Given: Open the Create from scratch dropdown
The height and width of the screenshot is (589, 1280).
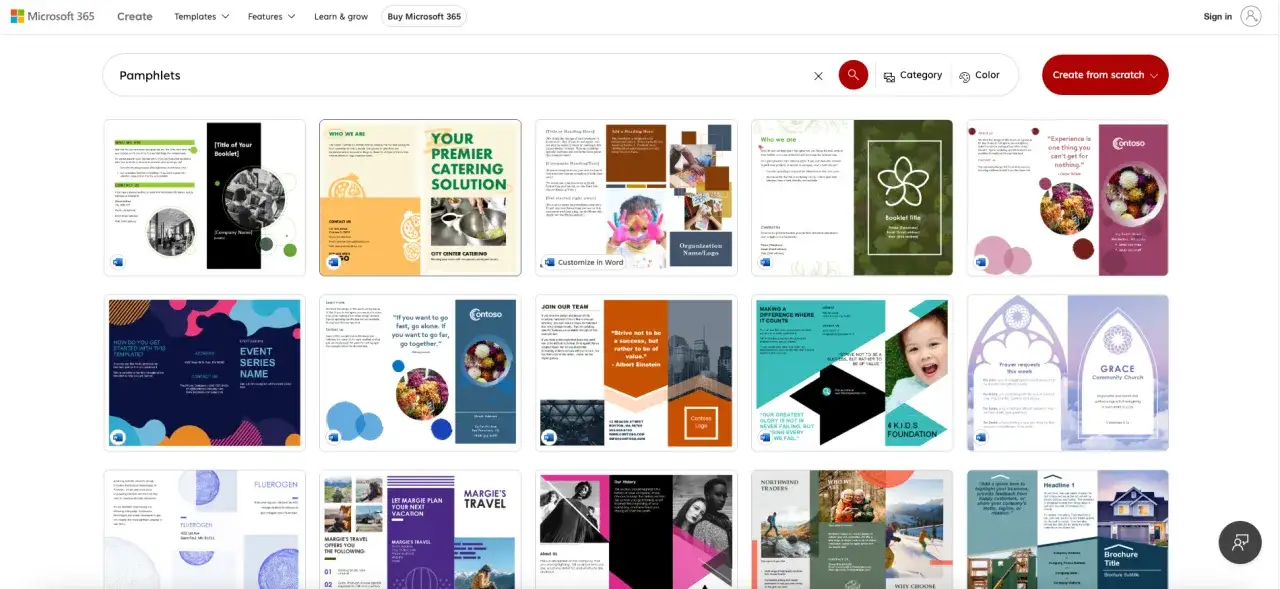Looking at the screenshot, I should [x=1104, y=75].
